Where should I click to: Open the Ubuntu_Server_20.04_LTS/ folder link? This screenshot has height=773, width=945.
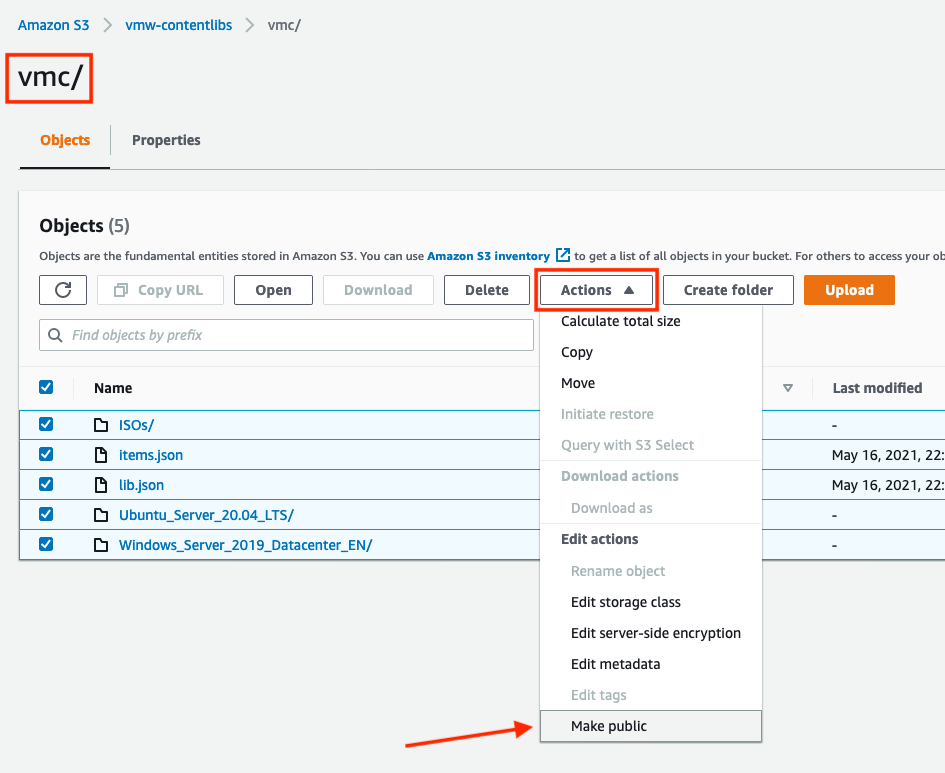click(206, 516)
